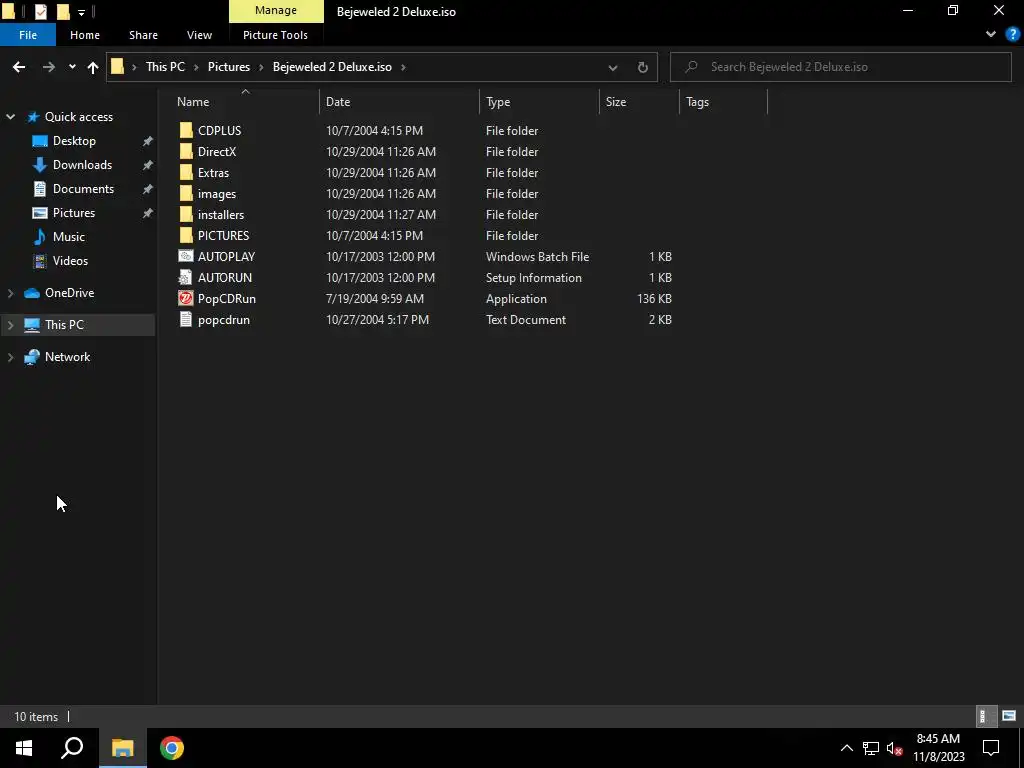This screenshot has width=1024, height=768.
Task: Open Customize Quick Access Toolbar dropdown
Action: point(81,12)
